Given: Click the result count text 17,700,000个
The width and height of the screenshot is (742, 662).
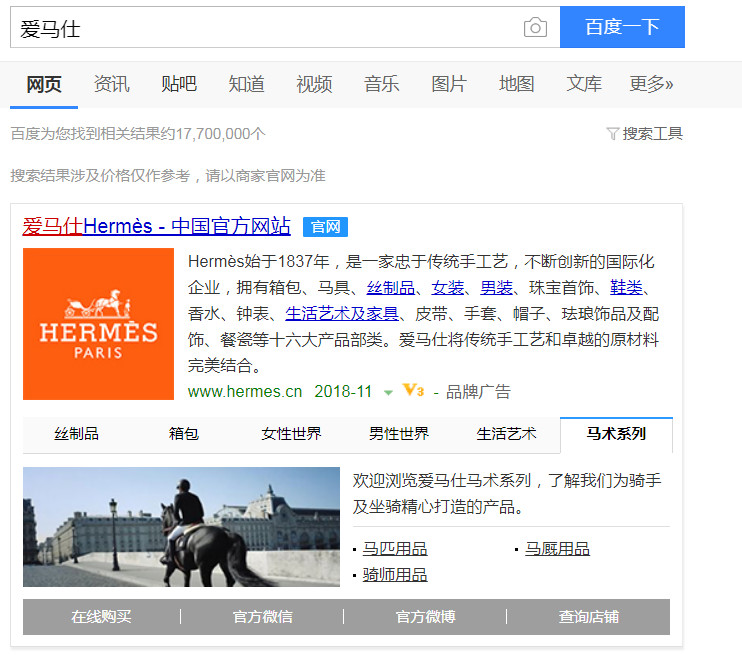Looking at the screenshot, I should click(x=221, y=134).
